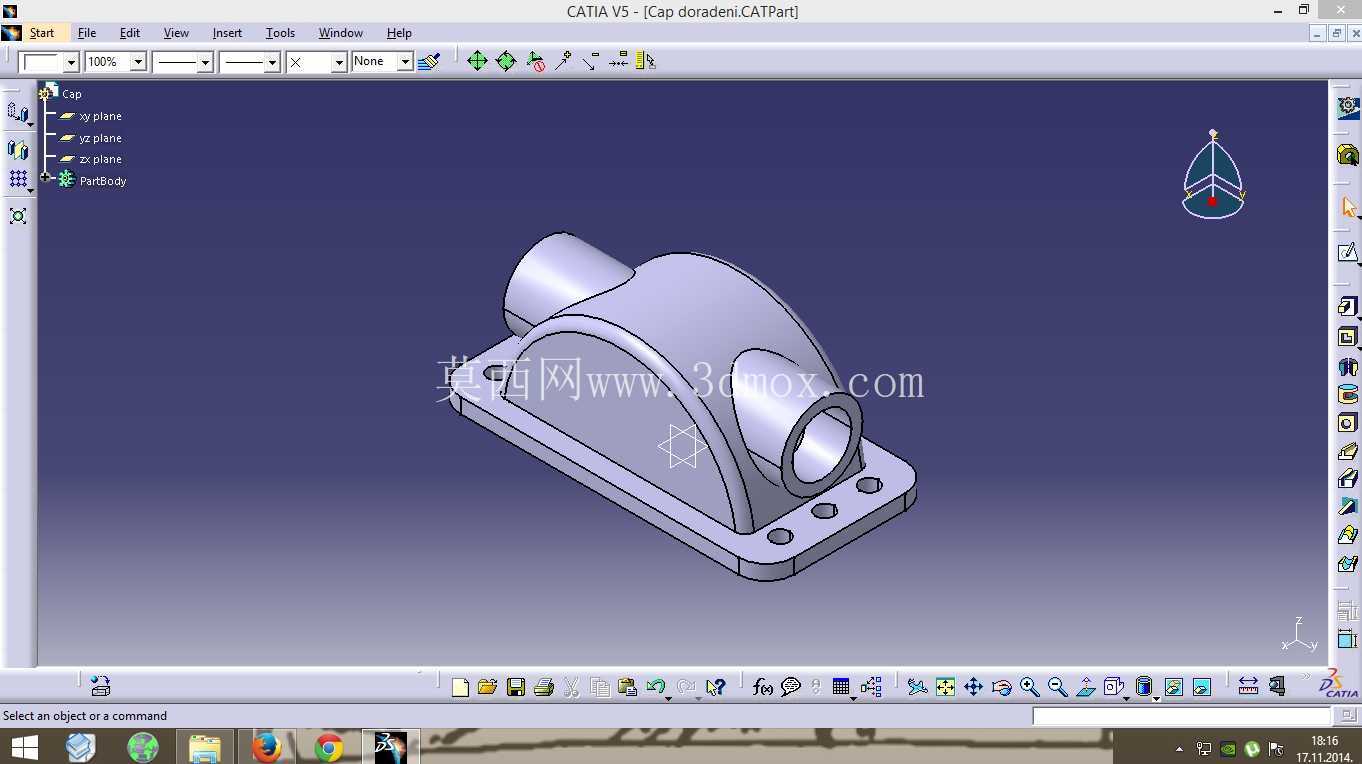Image resolution: width=1362 pixels, height=764 pixels.
Task: Open the Design Table tool
Action: 841,687
